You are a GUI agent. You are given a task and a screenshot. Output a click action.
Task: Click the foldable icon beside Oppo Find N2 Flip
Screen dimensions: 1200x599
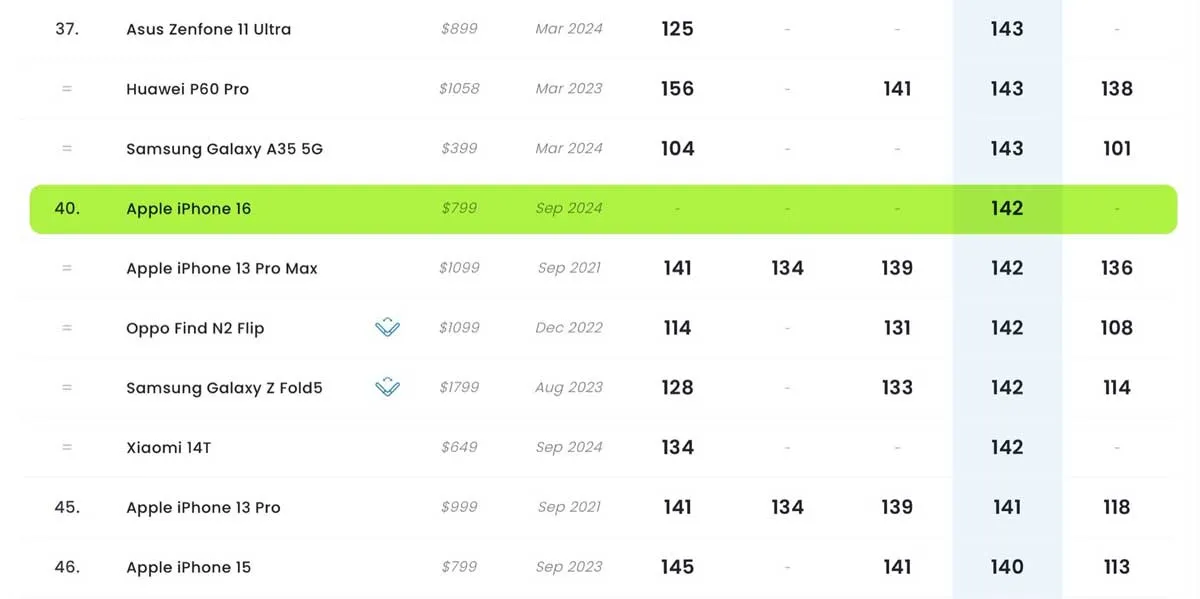point(387,328)
